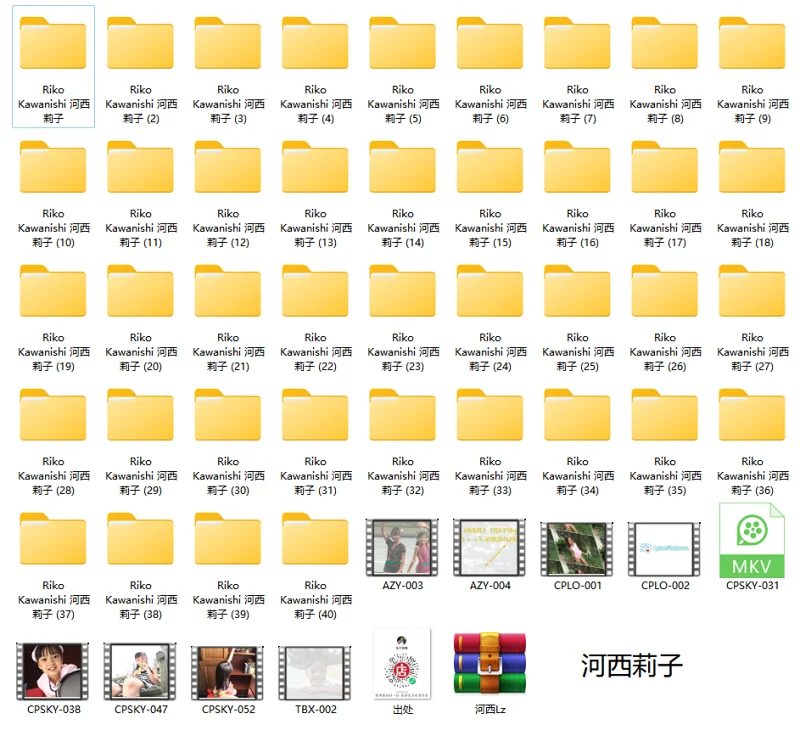Select the CPSKY-052 video thumbnail
The image size is (800, 736).
[228, 671]
